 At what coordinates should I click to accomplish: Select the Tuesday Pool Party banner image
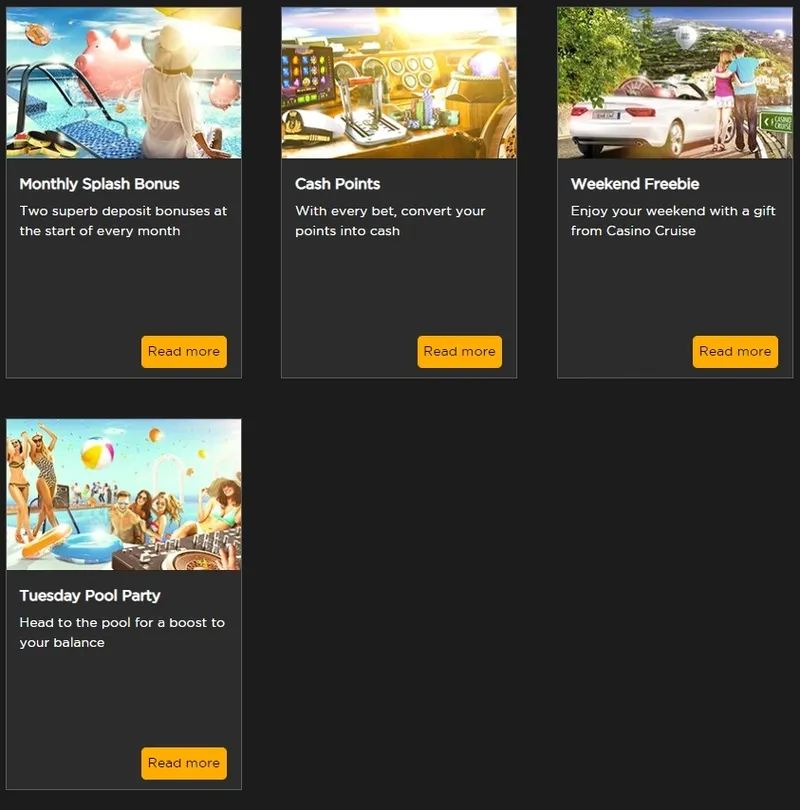point(123,494)
